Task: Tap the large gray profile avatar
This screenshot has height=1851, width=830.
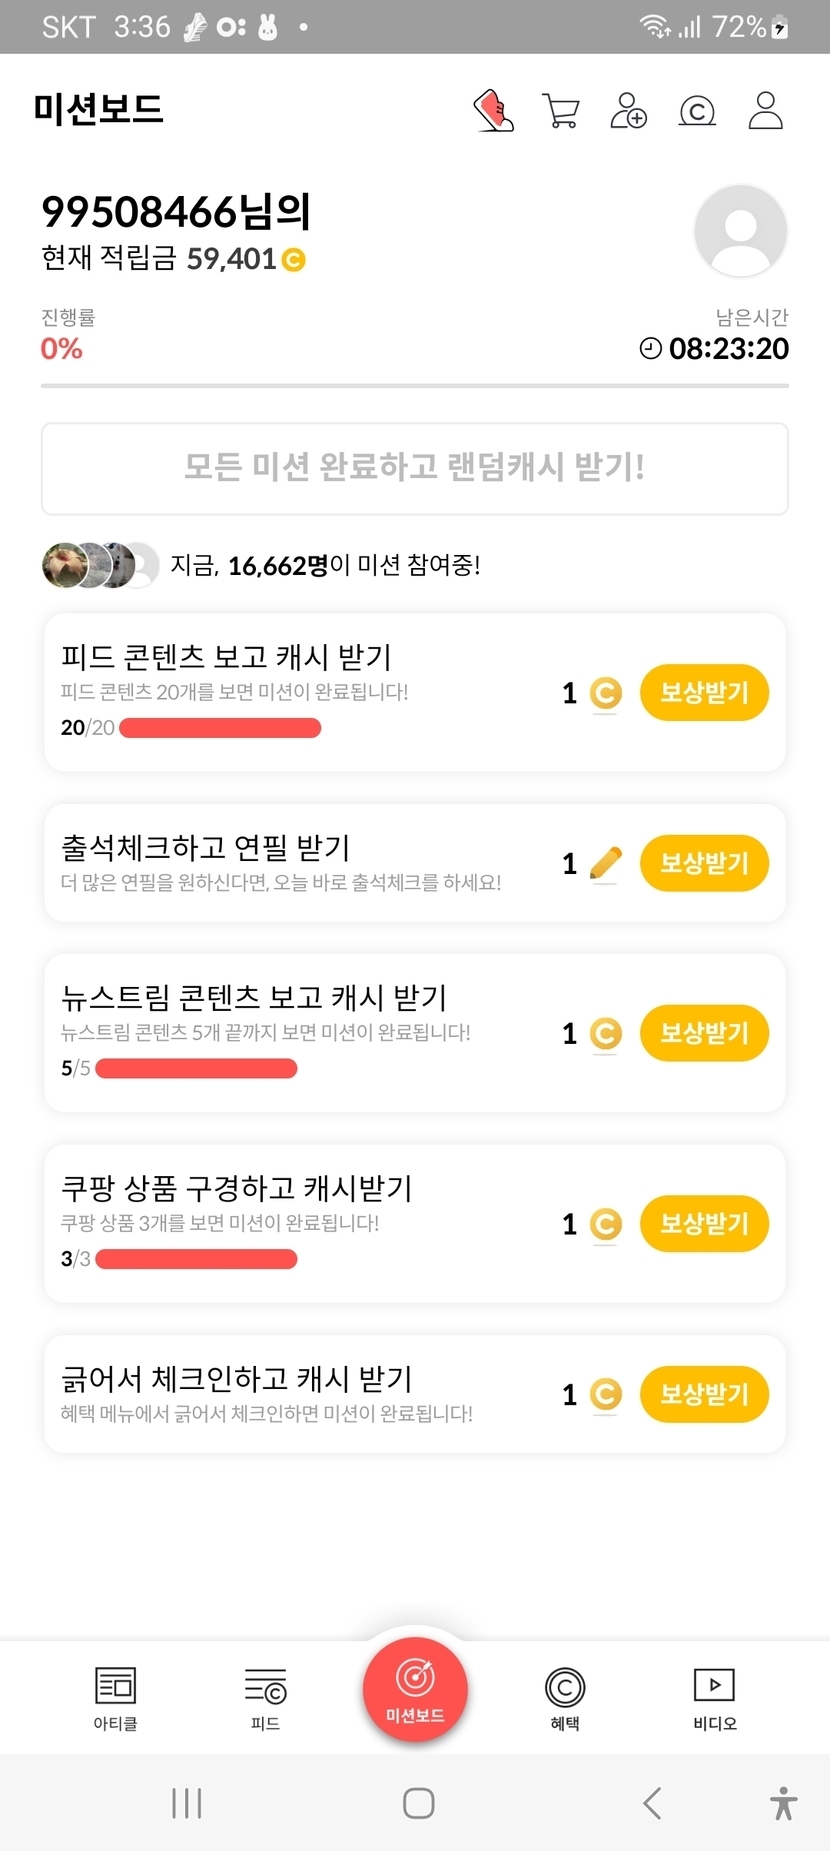Action: click(741, 231)
